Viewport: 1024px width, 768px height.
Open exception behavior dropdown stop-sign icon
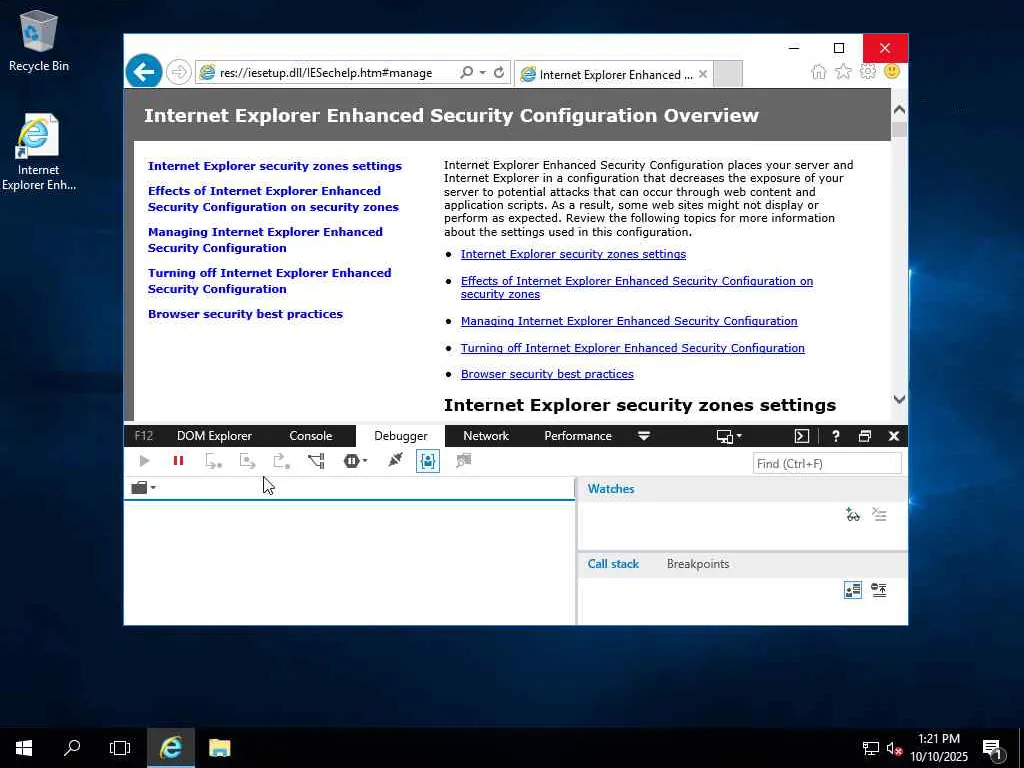(x=355, y=461)
